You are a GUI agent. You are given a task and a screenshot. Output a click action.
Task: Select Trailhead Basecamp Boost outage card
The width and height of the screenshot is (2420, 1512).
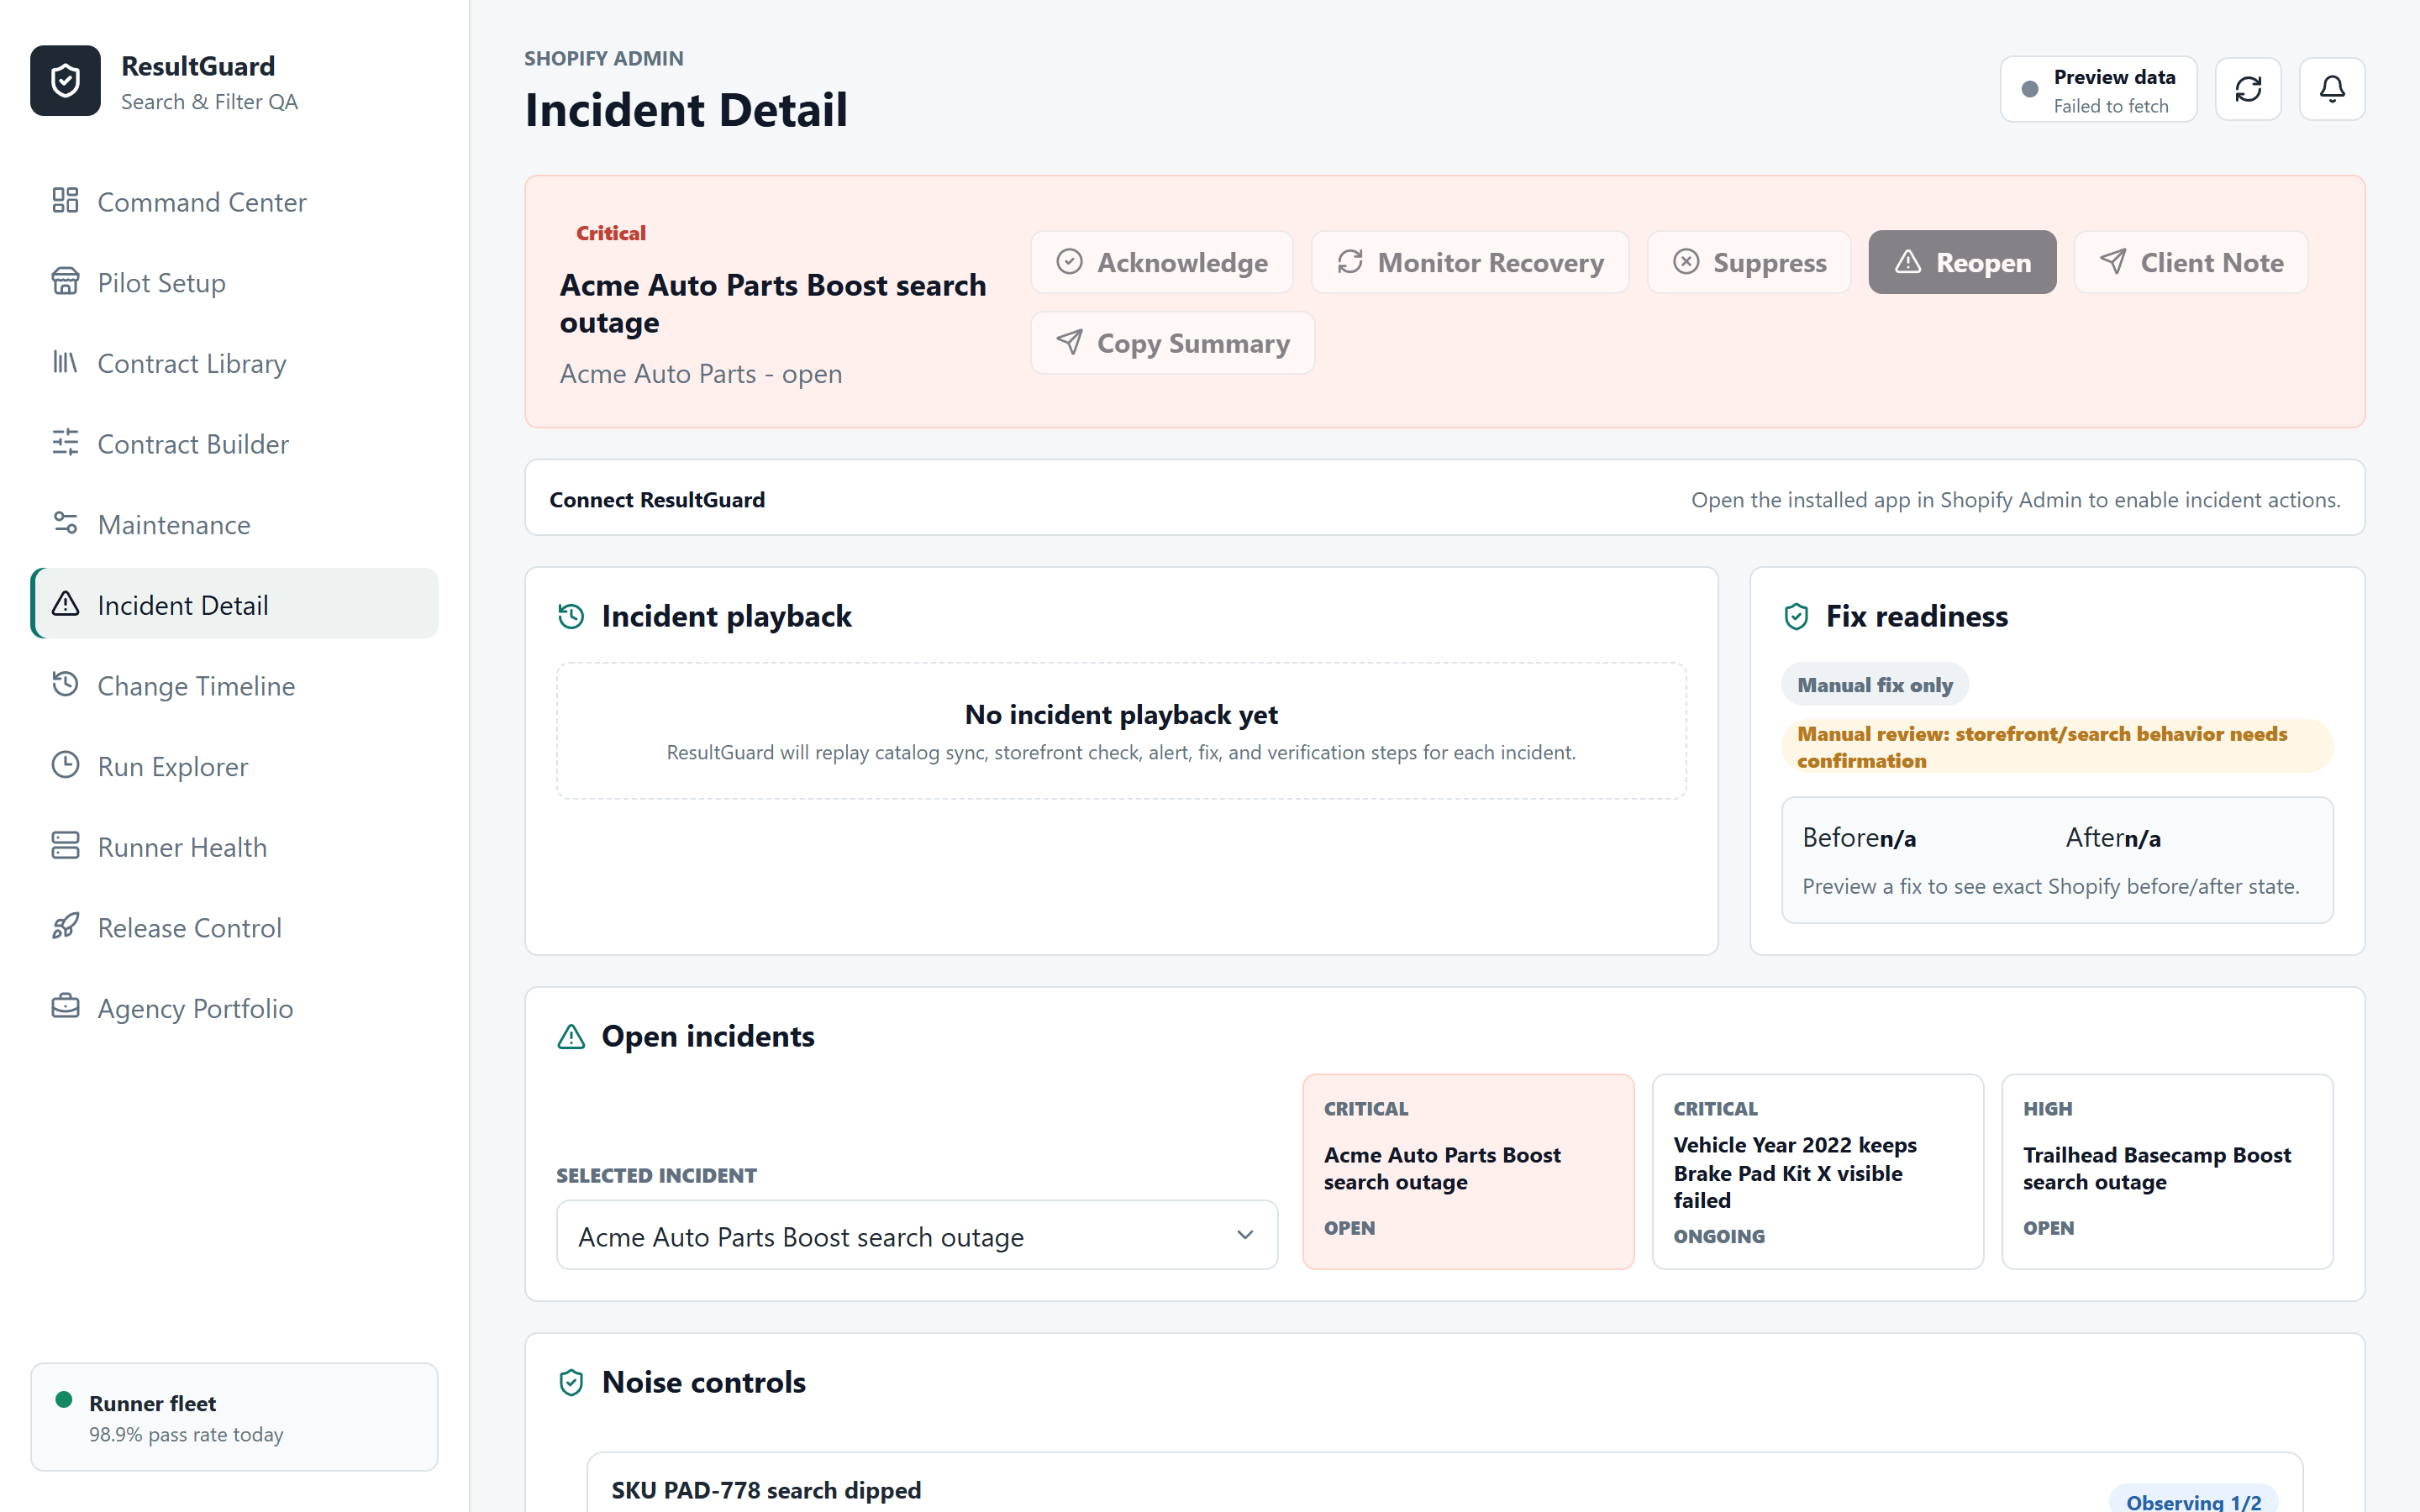(x=2167, y=1172)
